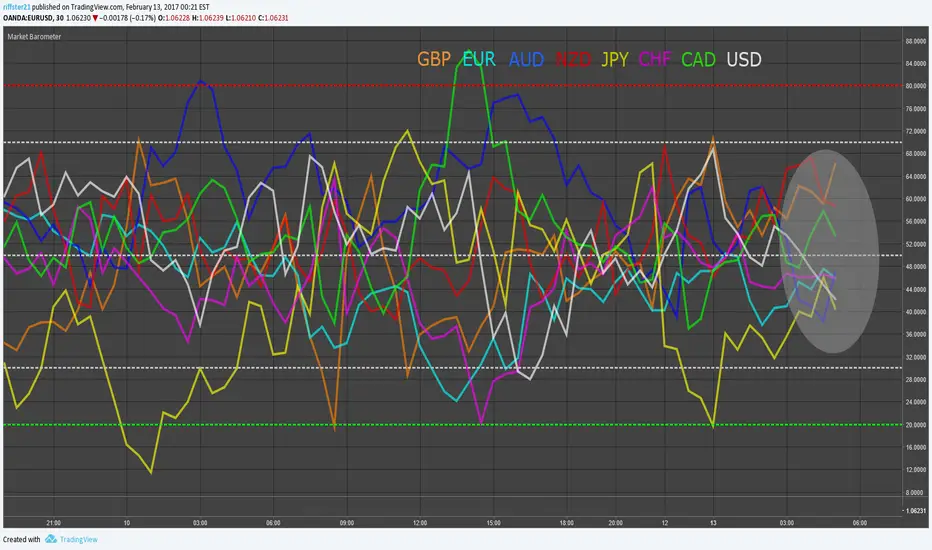Screen dimensions: 932x550
Task: Click the 80.0000 price axis label
Action: 915,86
